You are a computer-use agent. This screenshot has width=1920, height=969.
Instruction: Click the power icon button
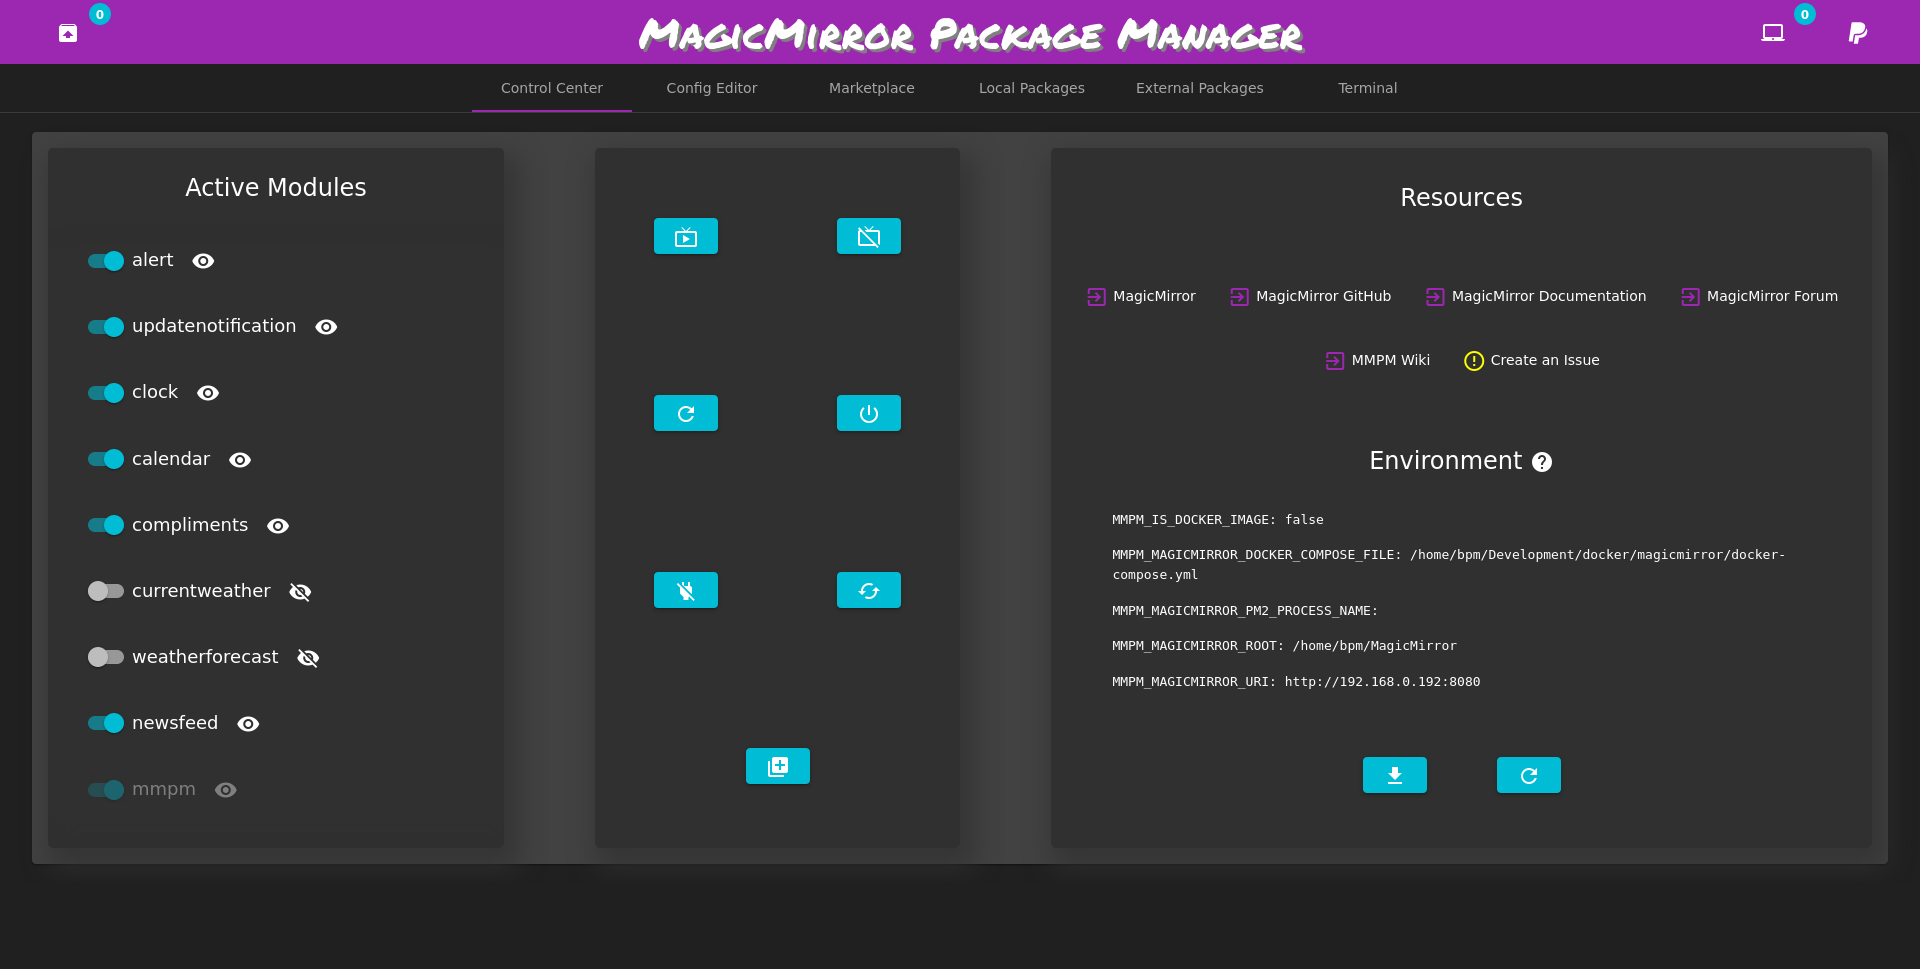[x=869, y=413]
